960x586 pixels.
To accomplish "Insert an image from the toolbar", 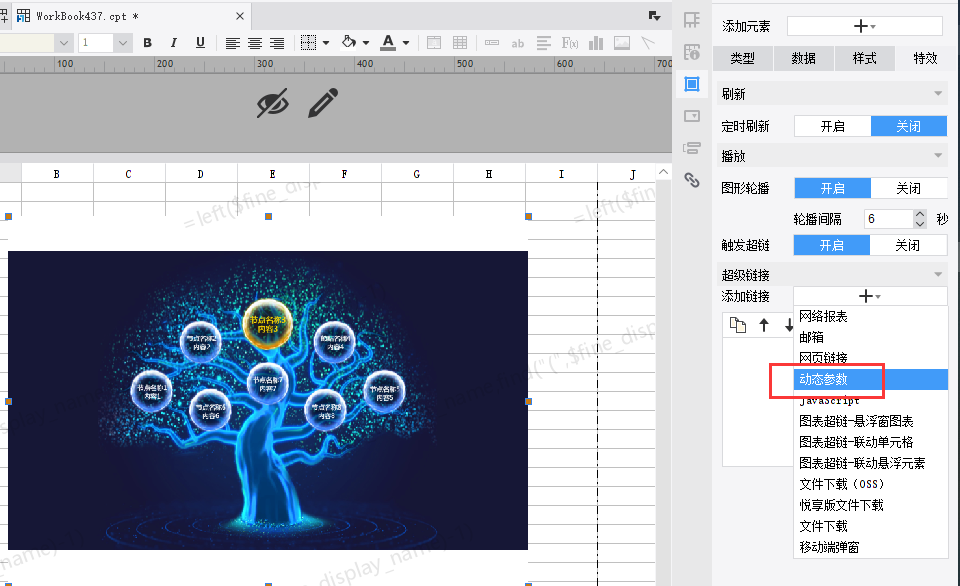I will [622, 43].
